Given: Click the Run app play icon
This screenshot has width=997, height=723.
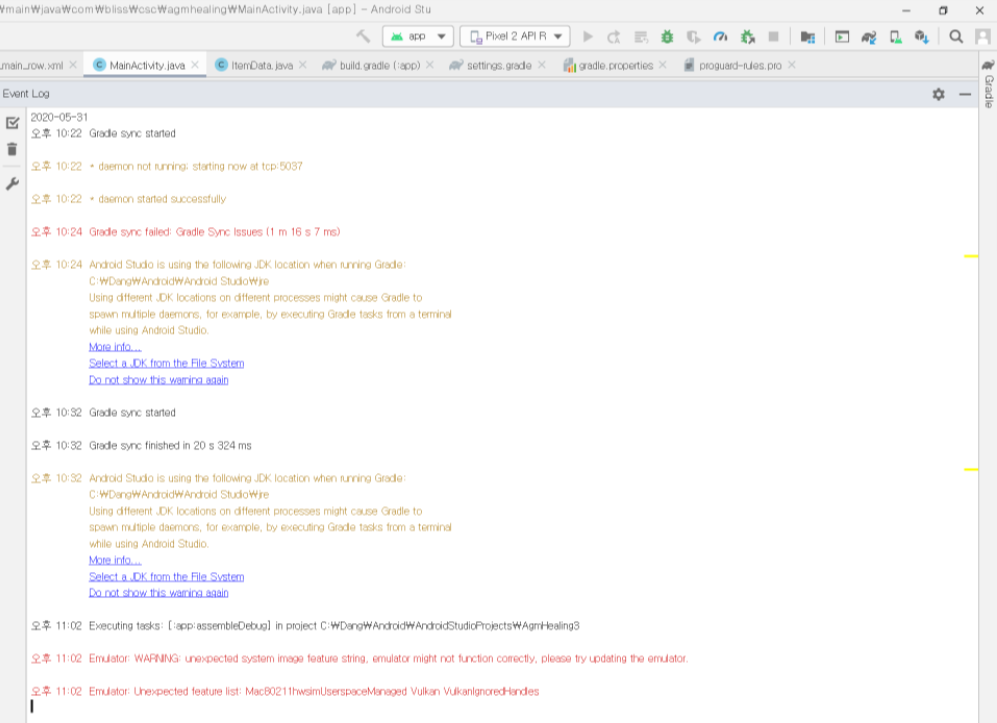Looking at the screenshot, I should click(588, 37).
